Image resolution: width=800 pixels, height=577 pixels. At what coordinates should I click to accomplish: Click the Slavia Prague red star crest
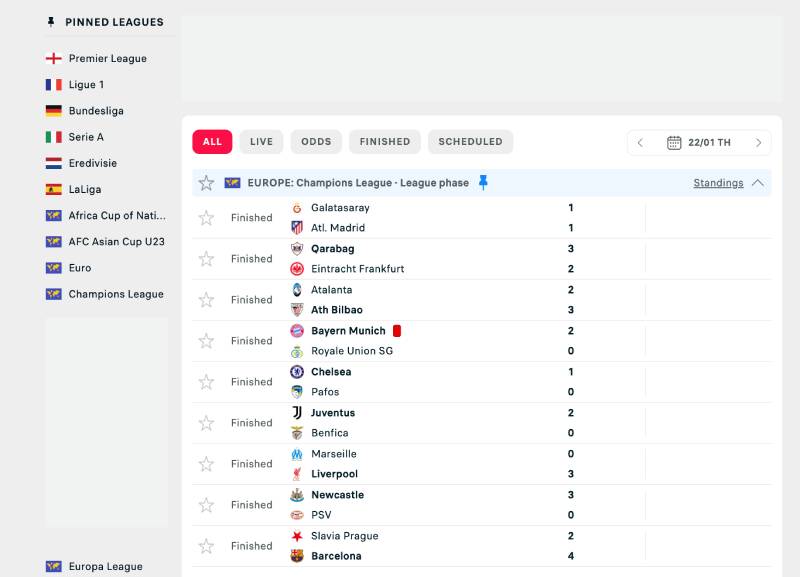(297, 536)
